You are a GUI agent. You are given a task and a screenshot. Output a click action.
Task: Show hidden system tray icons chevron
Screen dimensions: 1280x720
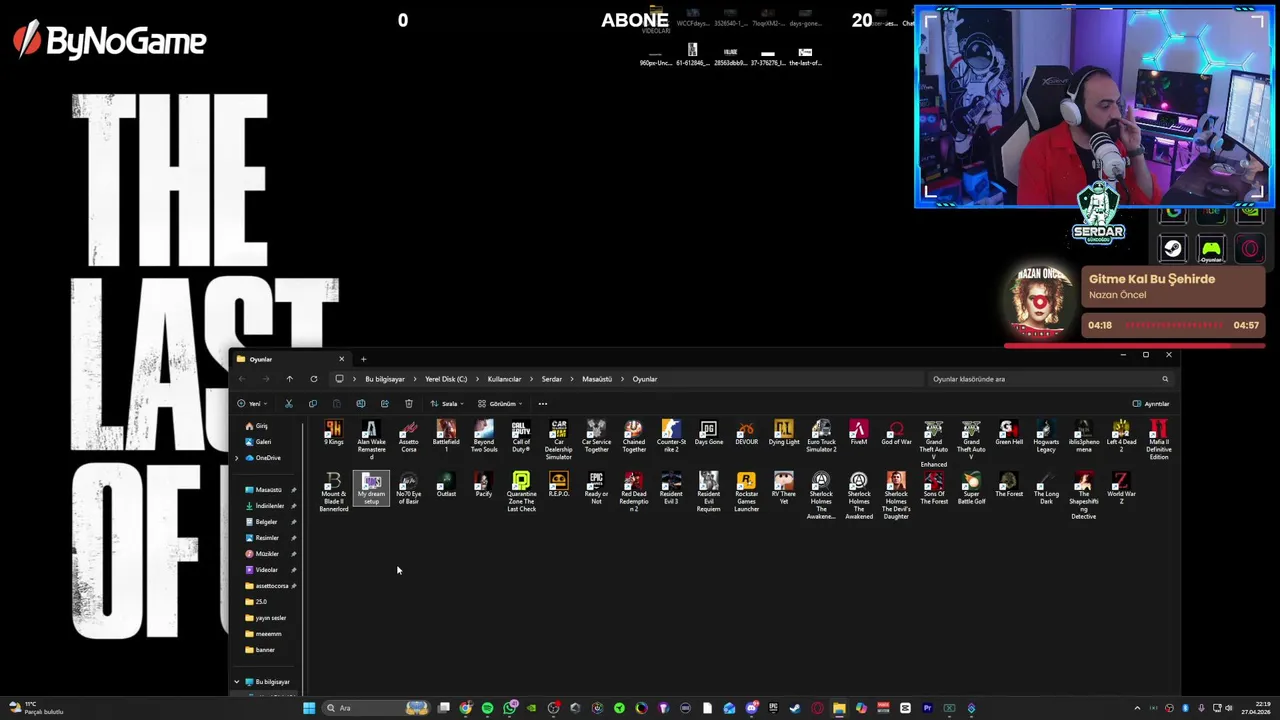[1137, 708]
